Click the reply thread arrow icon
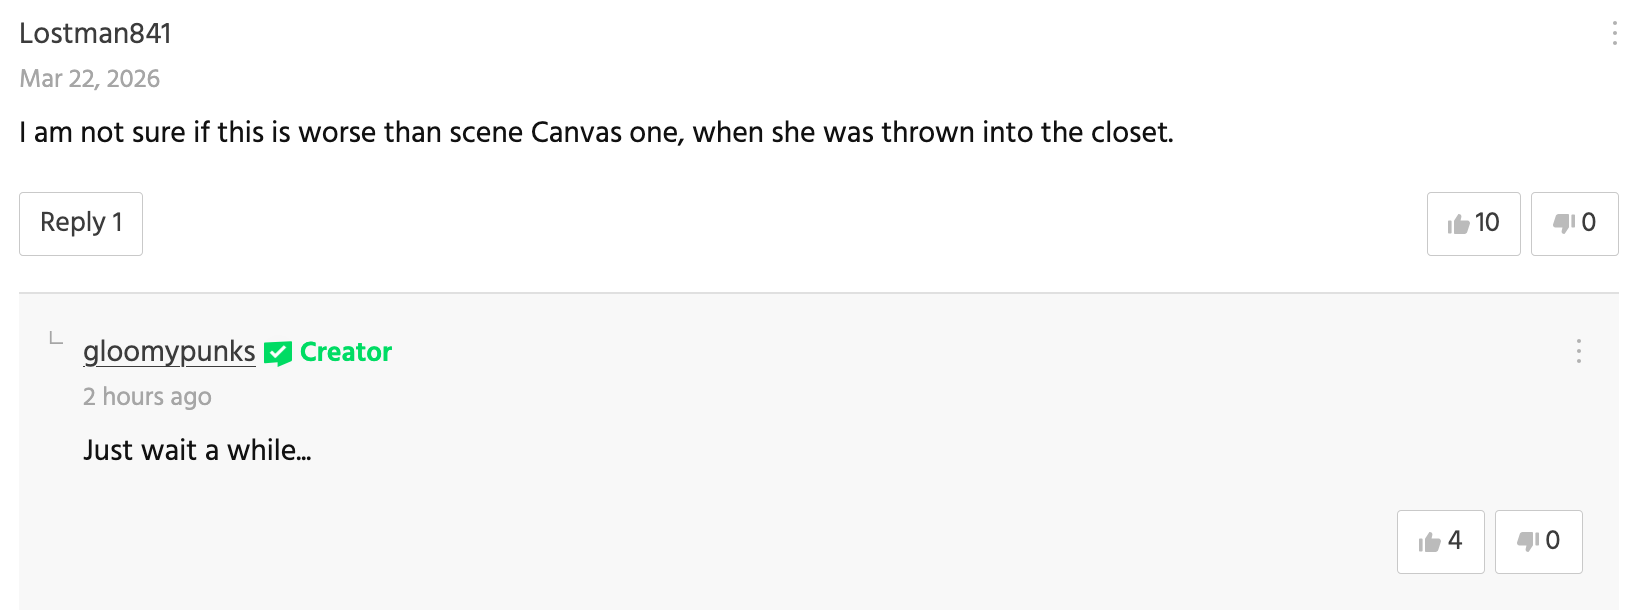This screenshot has width=1636, height=610. tap(56, 339)
